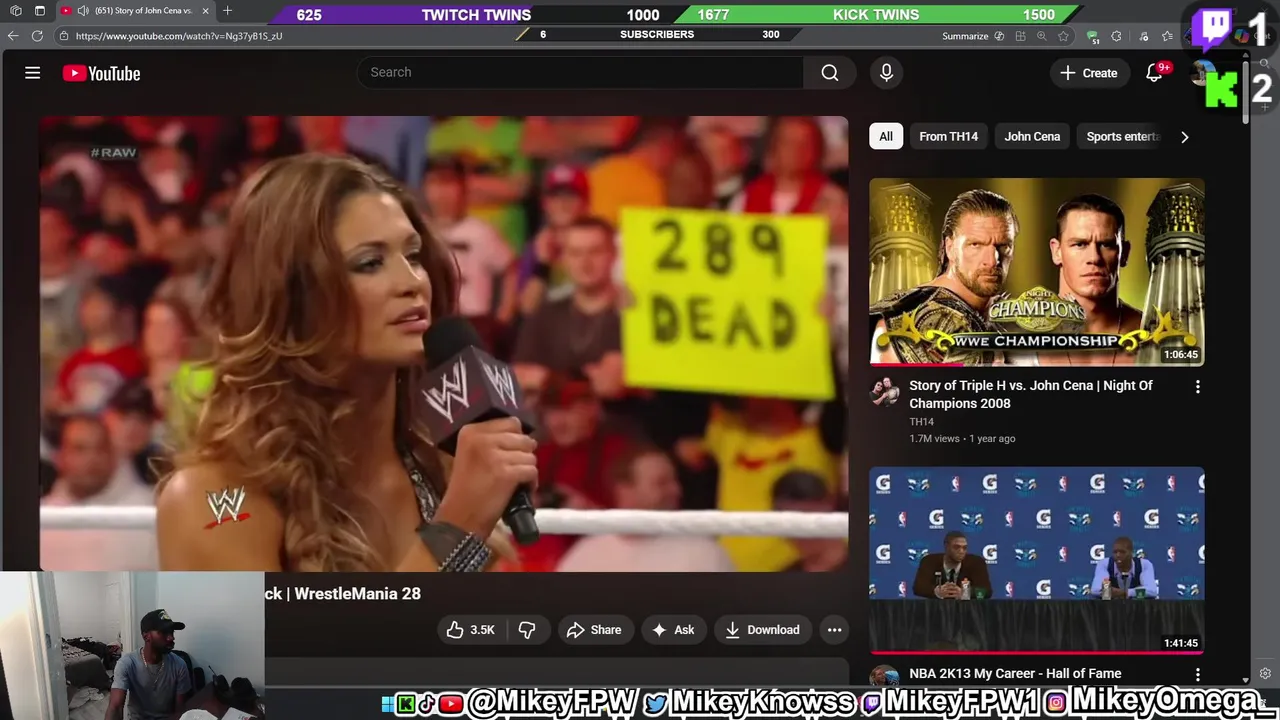Open the chat extension badge icon
This screenshot has height=720, width=1280.
pyautogui.click(x=1092, y=37)
